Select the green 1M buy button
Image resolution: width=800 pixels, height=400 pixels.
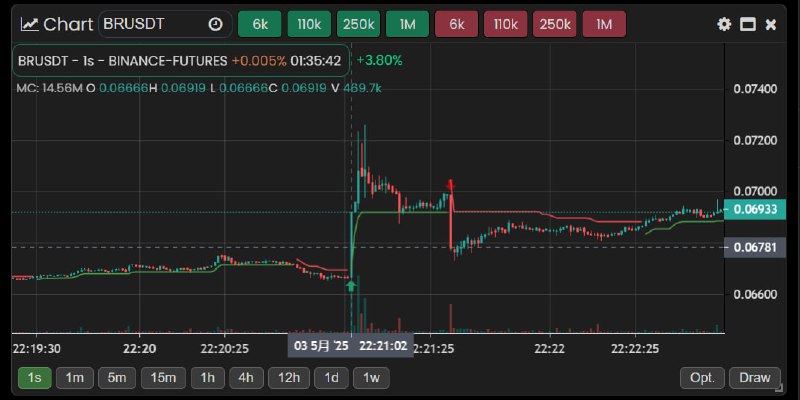tap(407, 24)
